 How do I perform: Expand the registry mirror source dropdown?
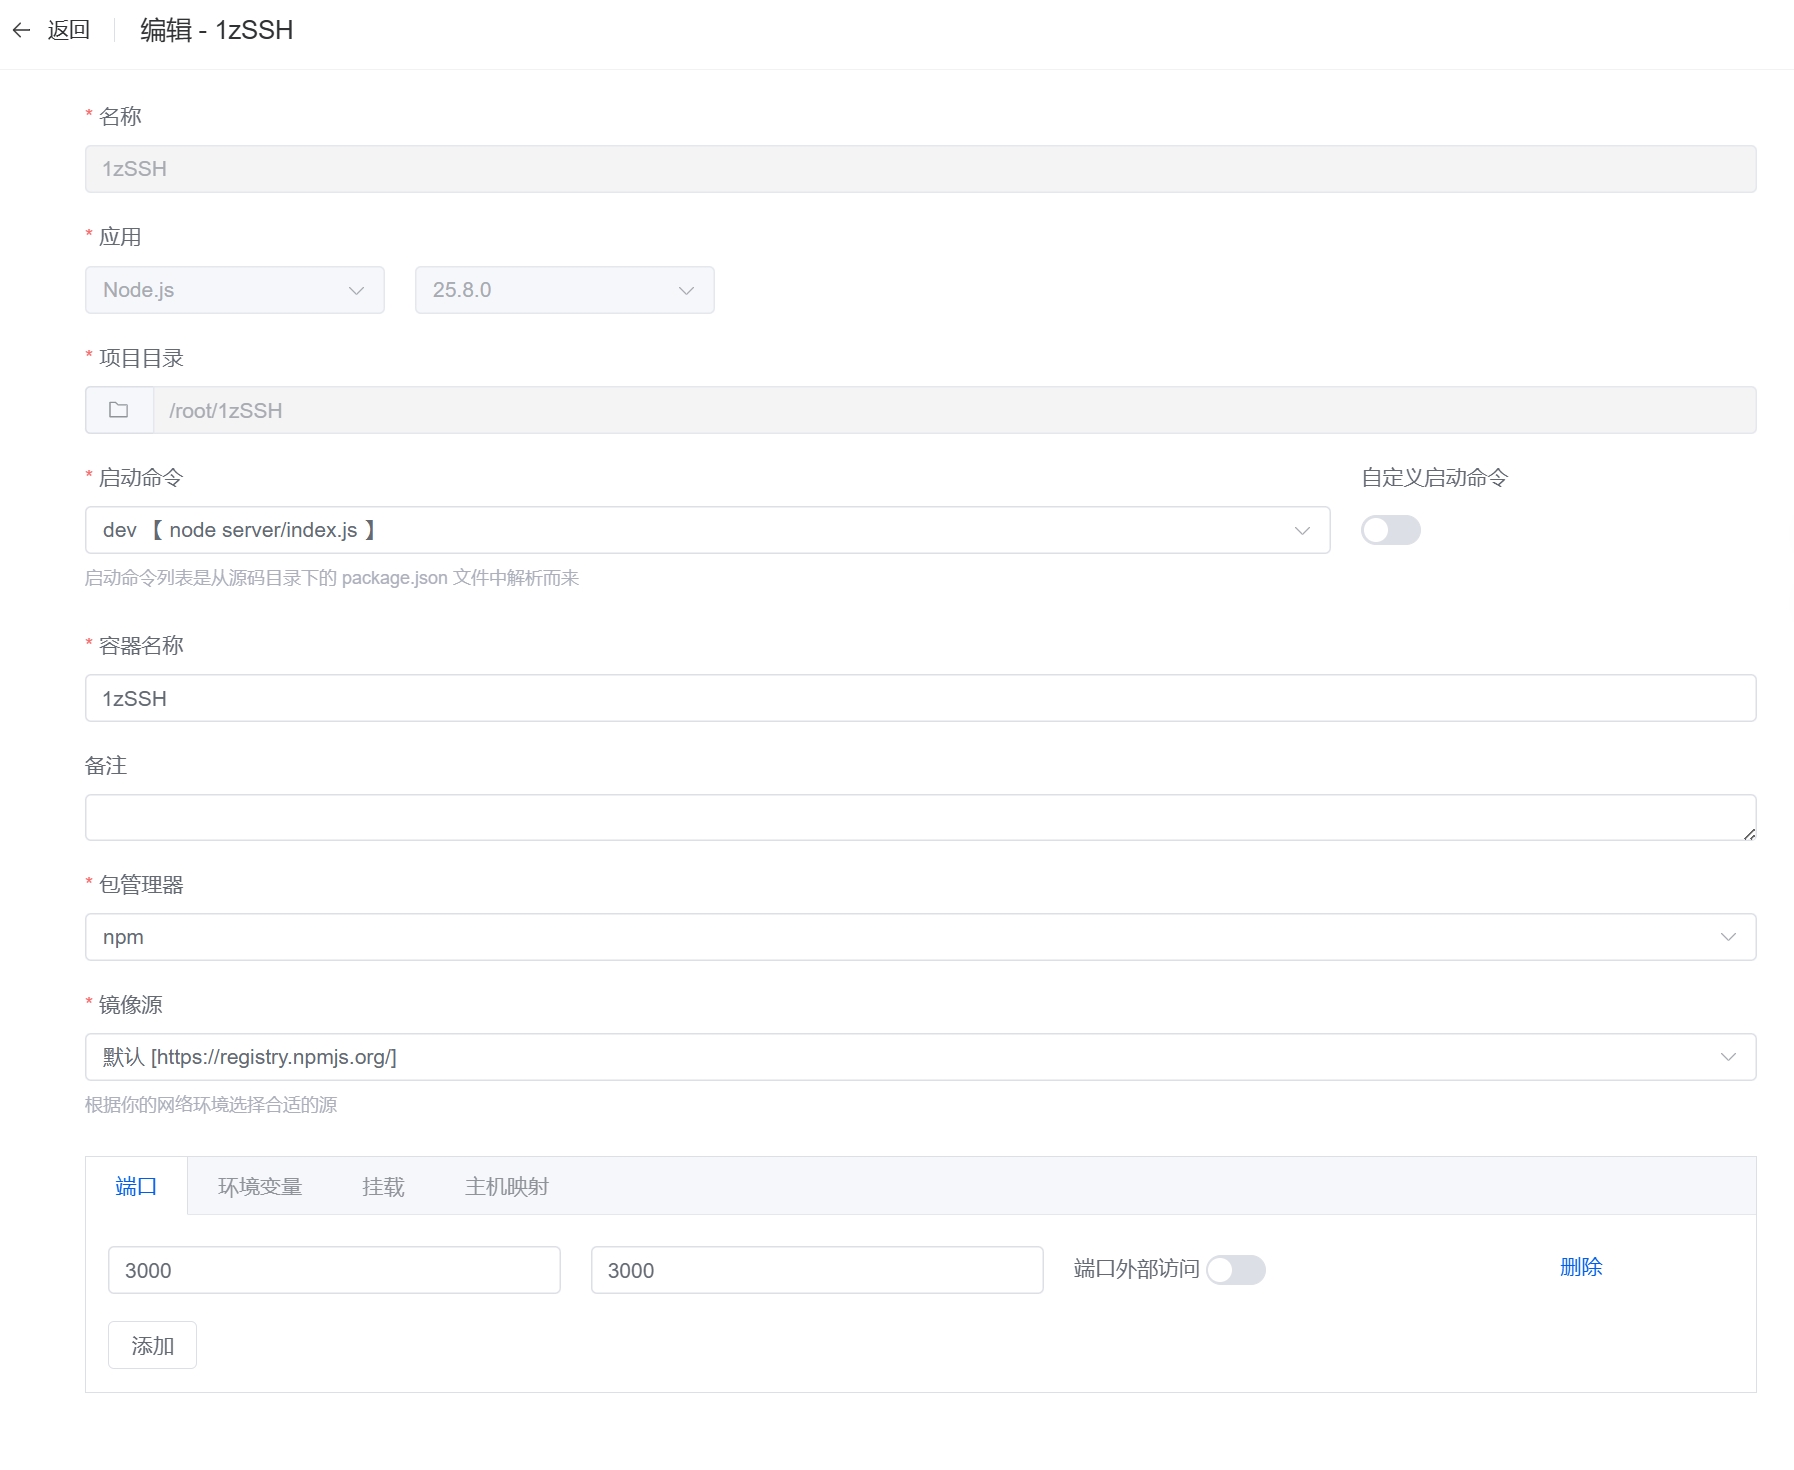tap(920, 1057)
